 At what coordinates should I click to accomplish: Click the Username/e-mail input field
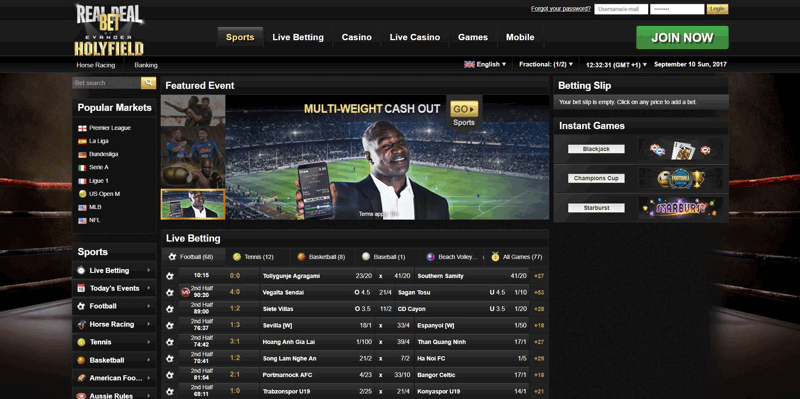coord(621,9)
